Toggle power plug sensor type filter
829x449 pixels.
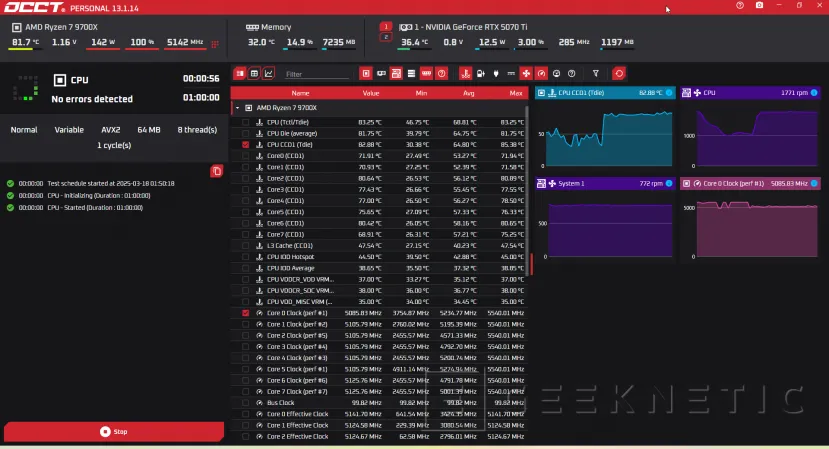(x=496, y=74)
